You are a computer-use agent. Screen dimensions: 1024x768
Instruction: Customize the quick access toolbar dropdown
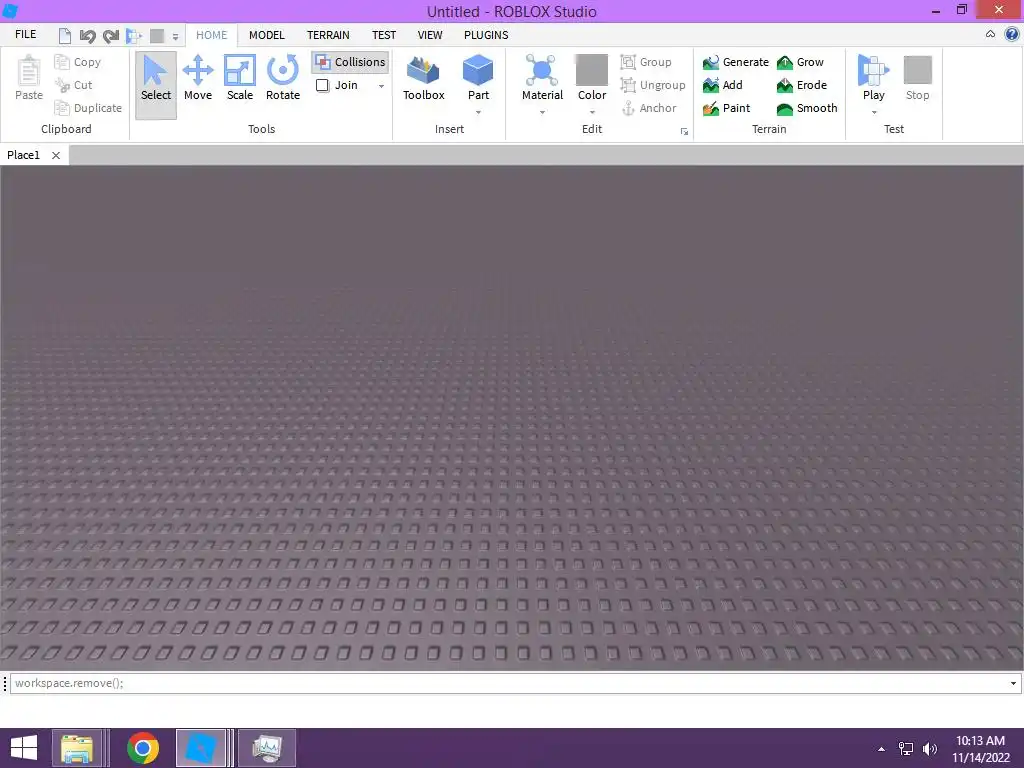pyautogui.click(x=175, y=36)
